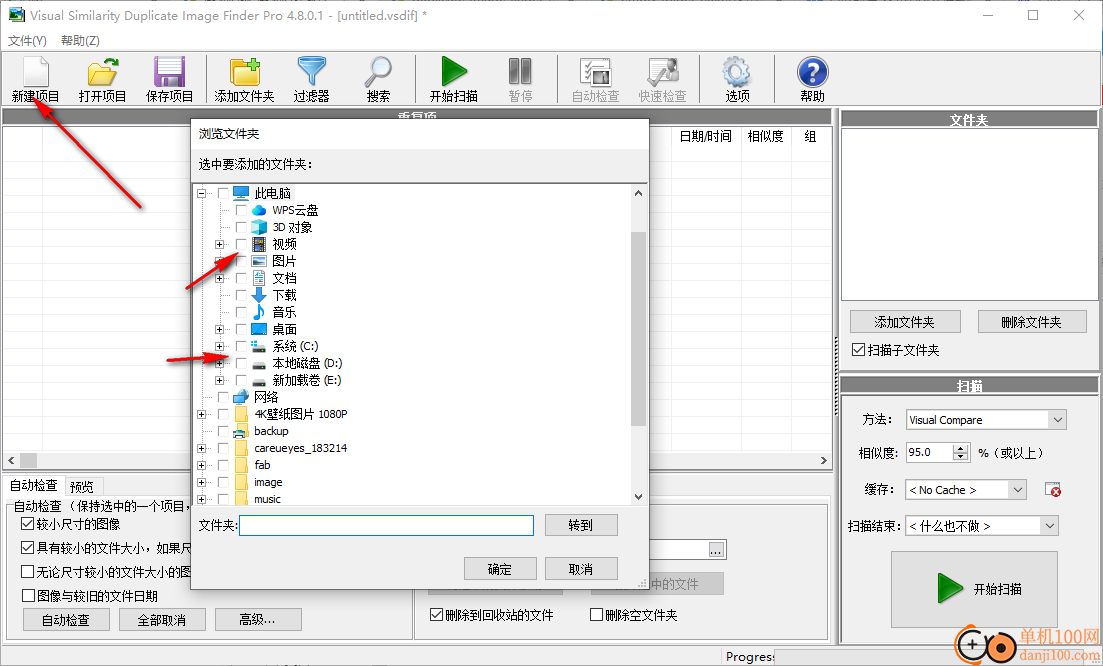
Task: Start scanning with toolbar 开始扫描 icon
Action: (454, 72)
